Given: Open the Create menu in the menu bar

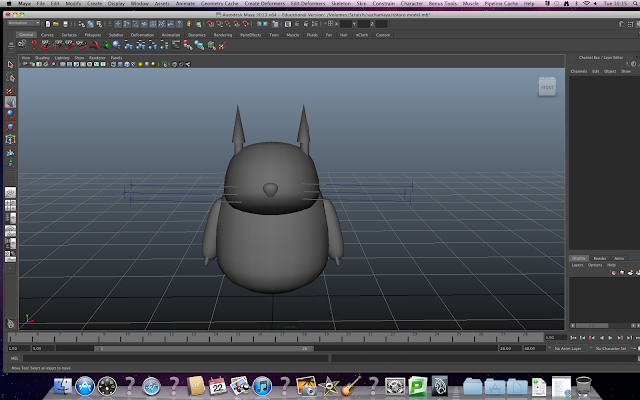Looking at the screenshot, I should point(94,3).
